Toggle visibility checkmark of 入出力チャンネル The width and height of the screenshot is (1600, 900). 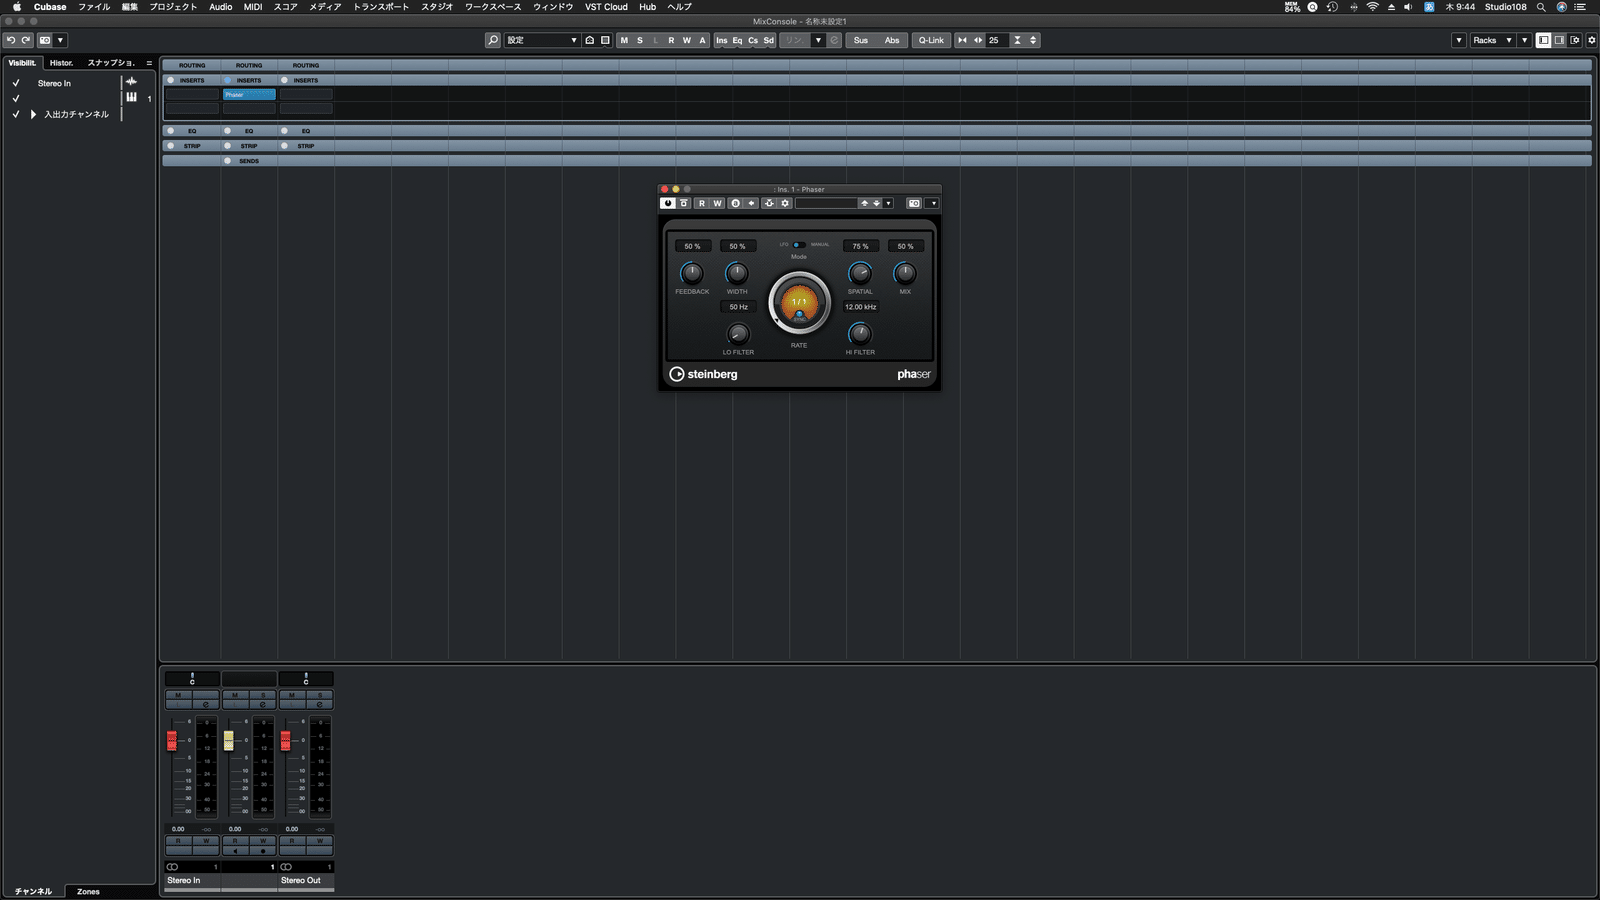coord(16,114)
